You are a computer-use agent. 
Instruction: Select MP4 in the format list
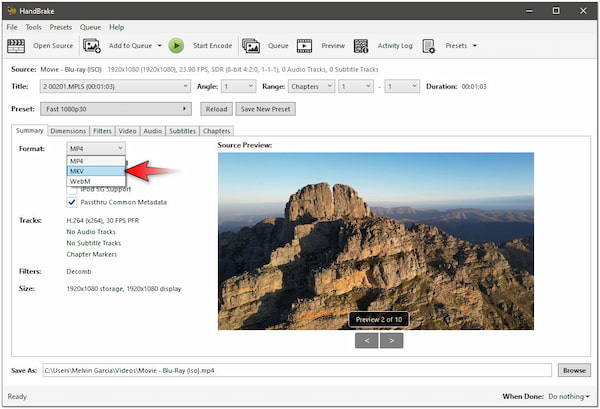point(96,161)
